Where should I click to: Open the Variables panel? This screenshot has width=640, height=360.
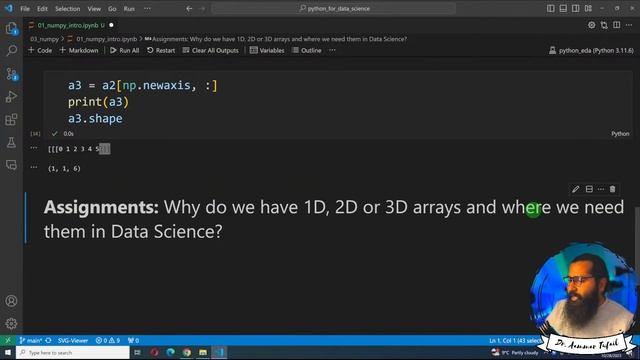[x=267, y=50]
